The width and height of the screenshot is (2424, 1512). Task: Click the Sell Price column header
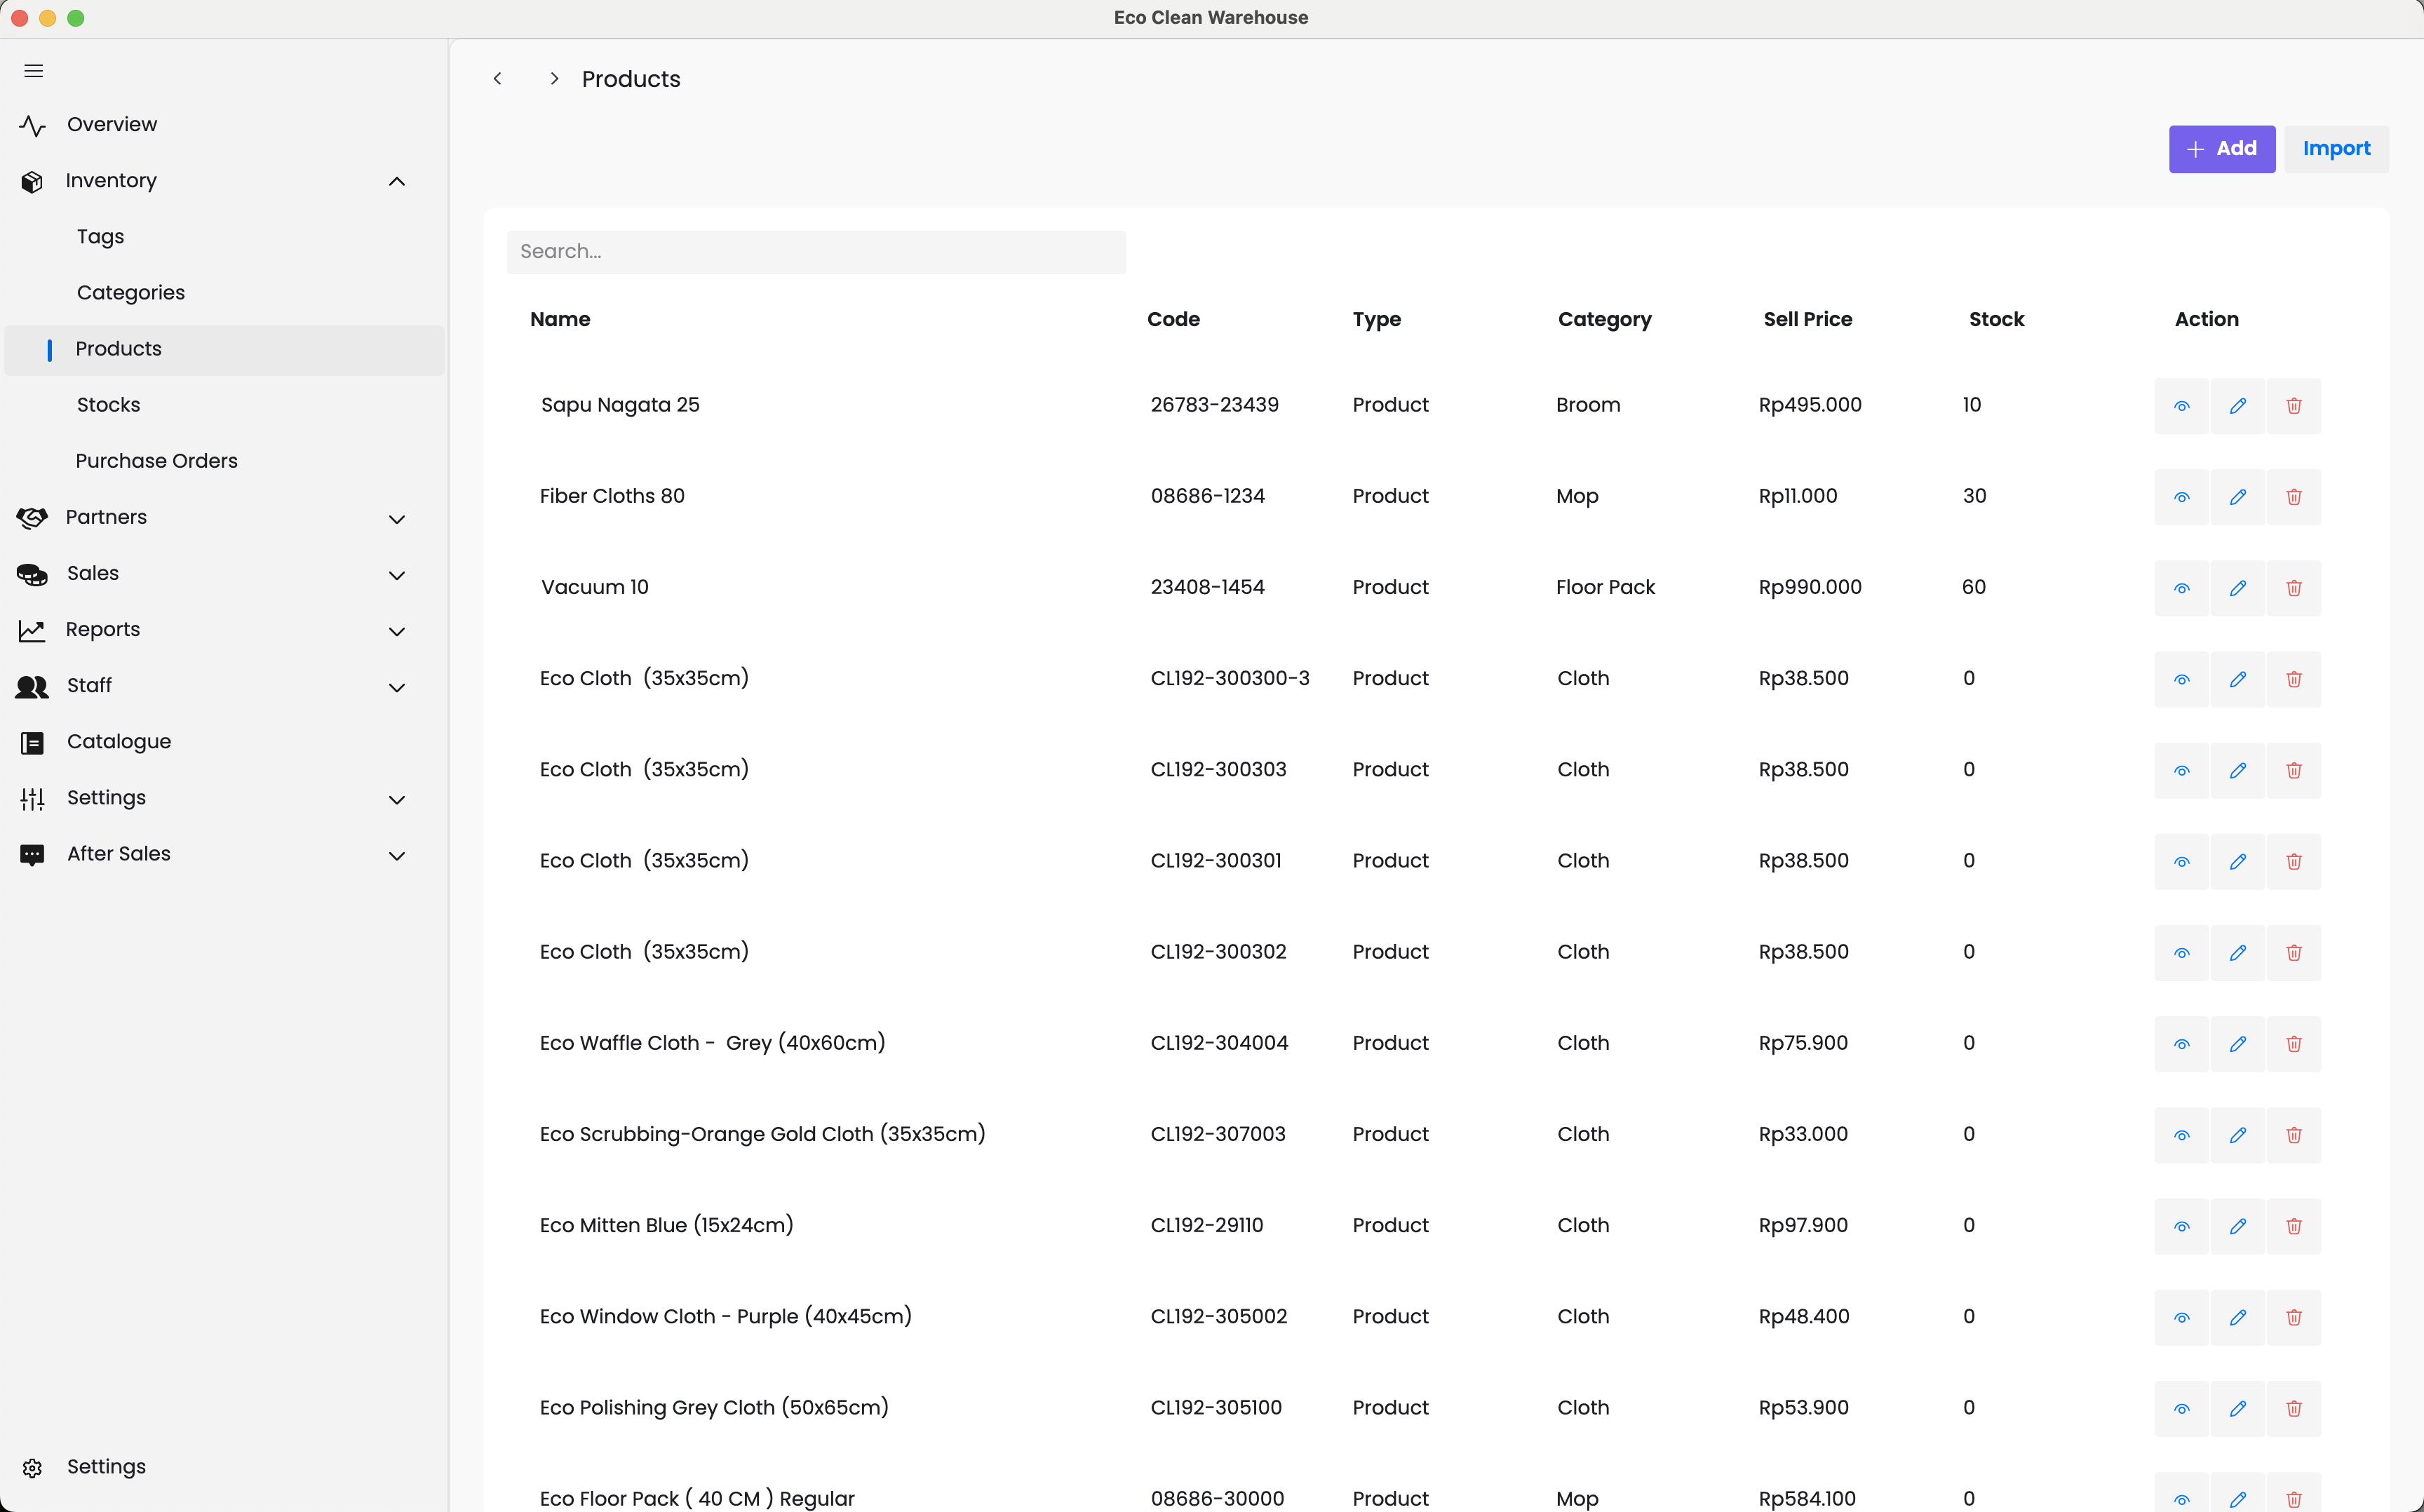point(1807,319)
